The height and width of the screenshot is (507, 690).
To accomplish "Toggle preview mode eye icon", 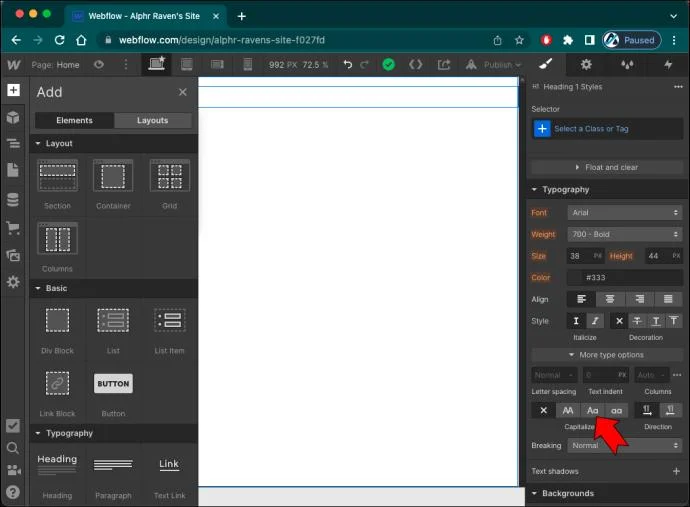I will pos(99,65).
